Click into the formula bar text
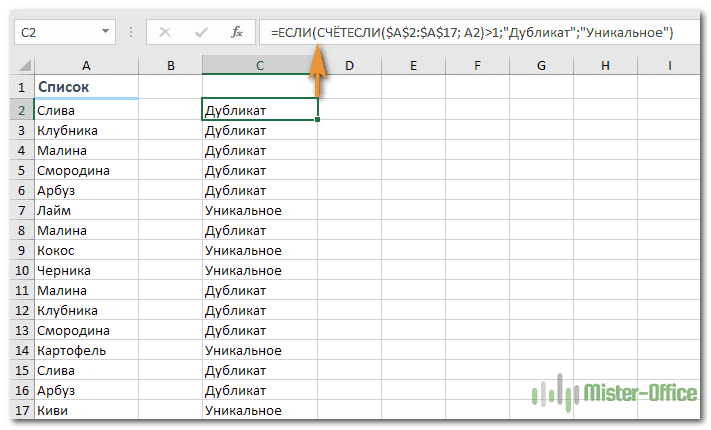 (x=480, y=32)
